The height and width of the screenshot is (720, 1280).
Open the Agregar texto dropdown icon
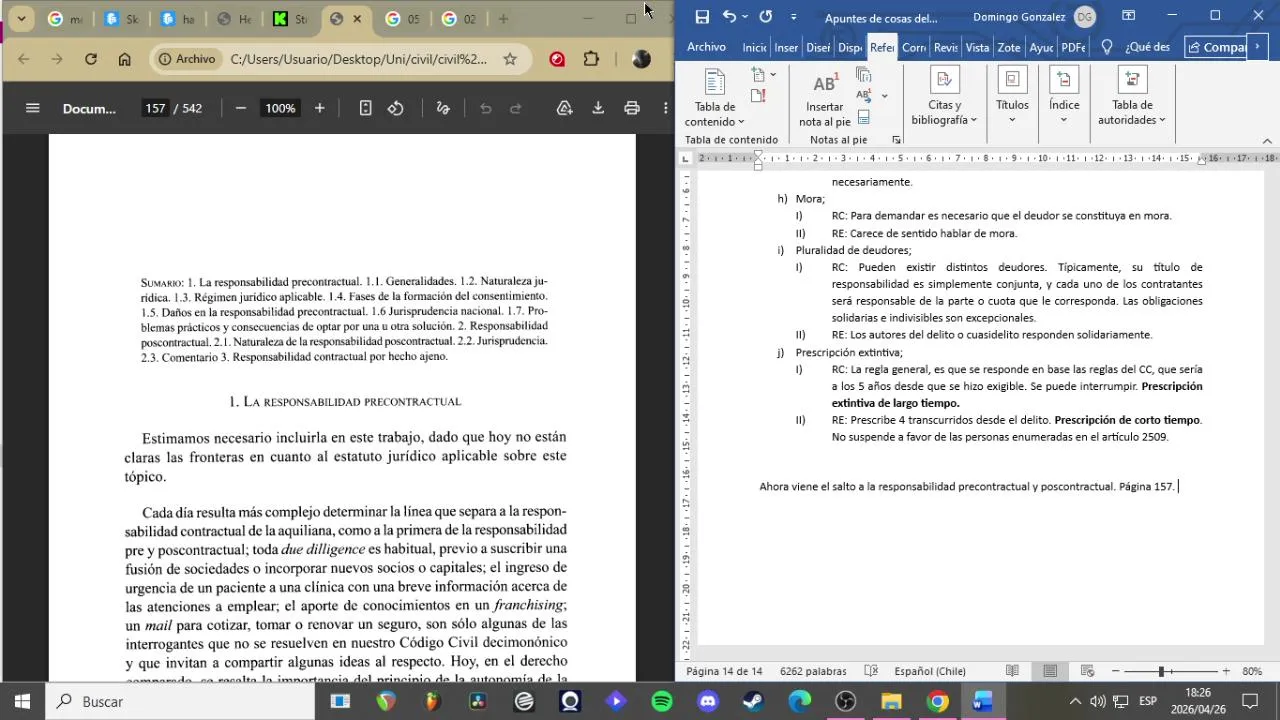764,75
